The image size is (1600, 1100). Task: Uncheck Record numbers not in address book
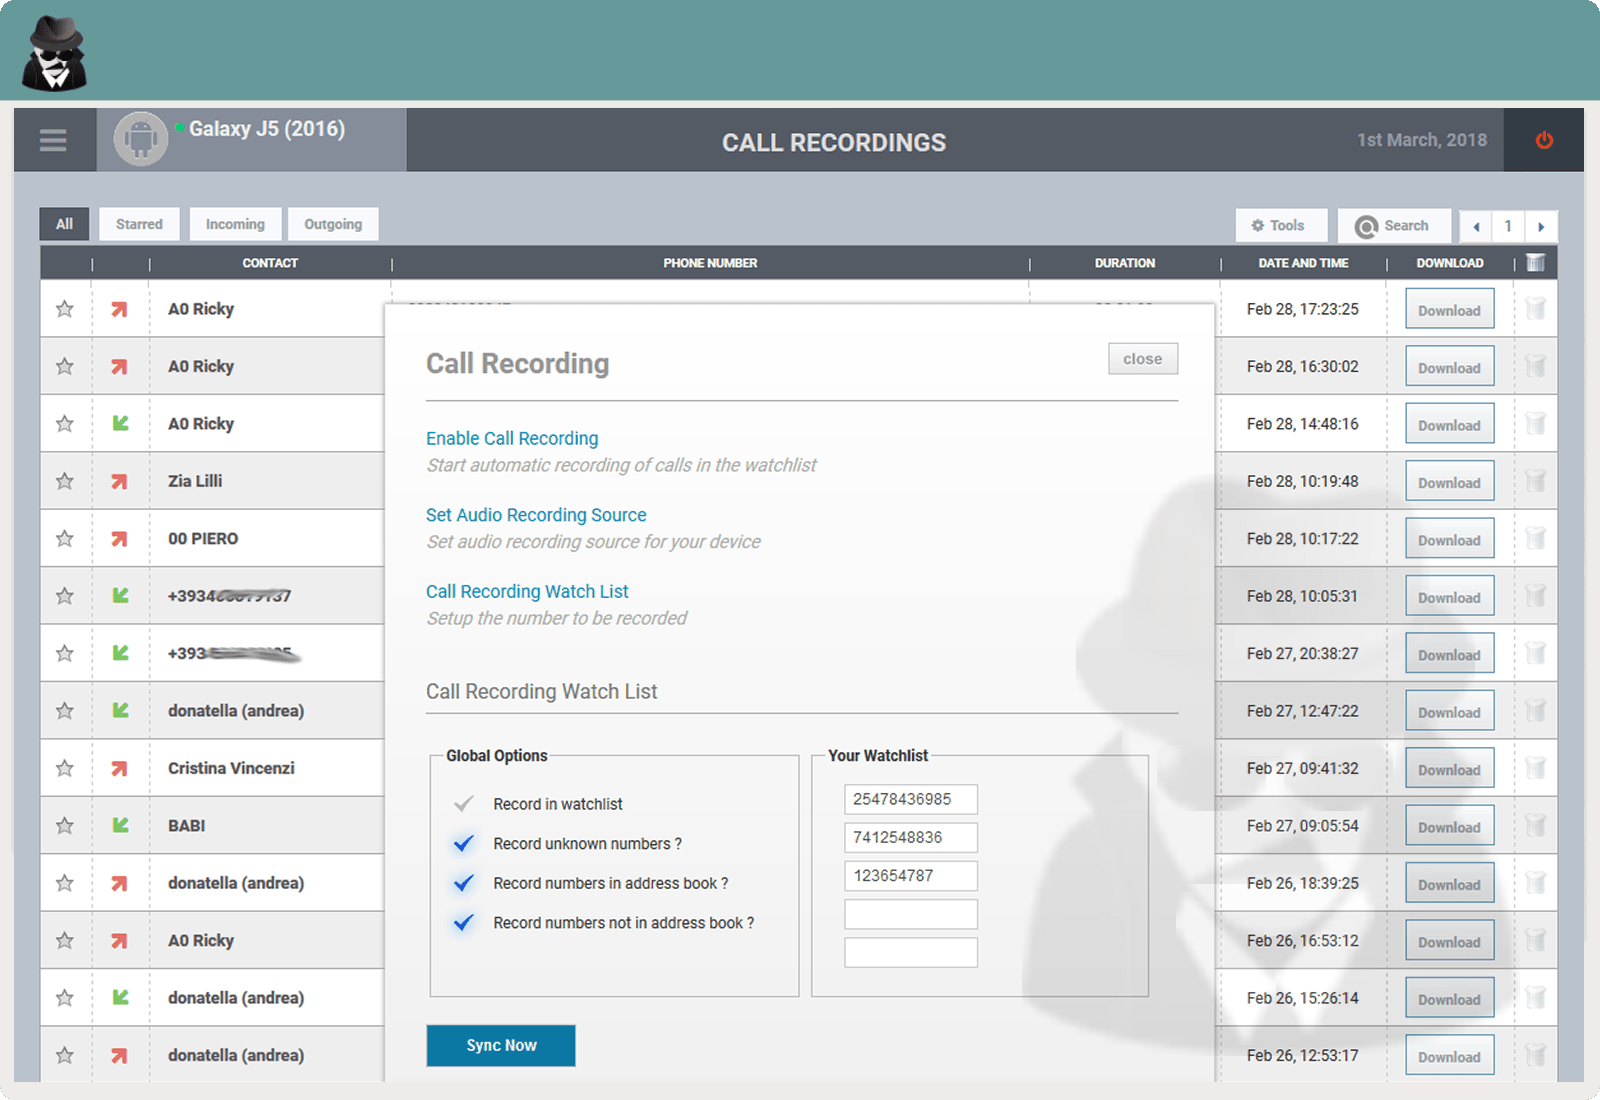pyautogui.click(x=463, y=923)
